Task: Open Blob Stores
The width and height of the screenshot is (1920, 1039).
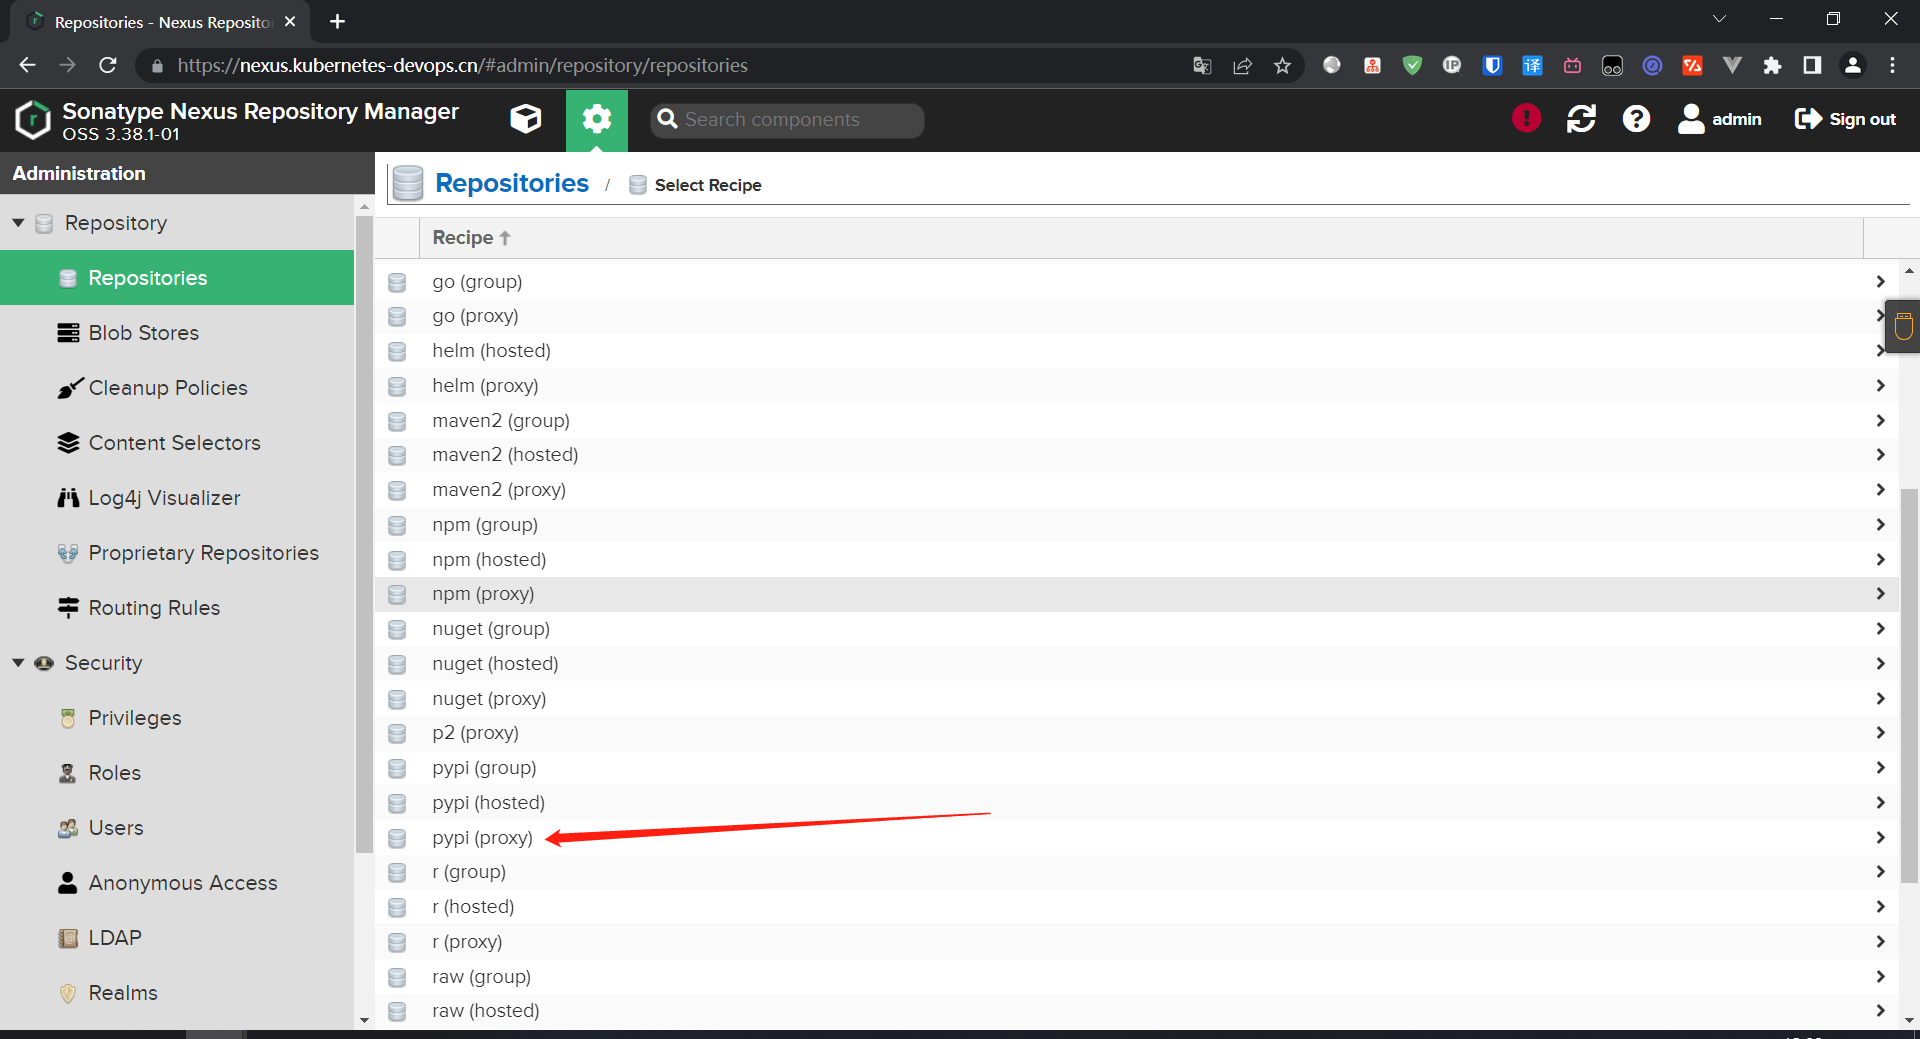Action: click(177, 333)
